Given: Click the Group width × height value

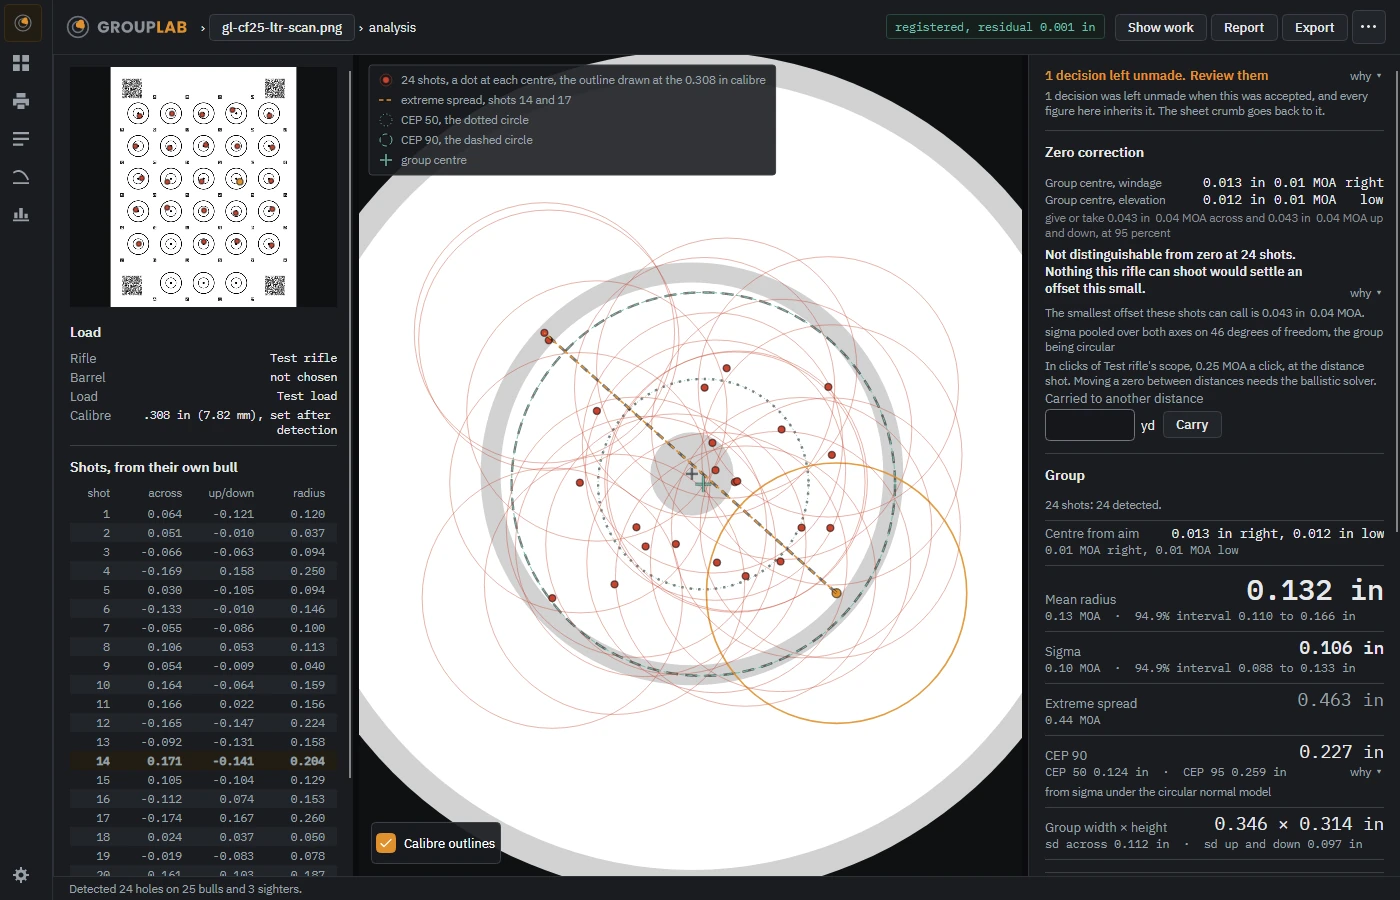Looking at the screenshot, I should (1299, 824).
